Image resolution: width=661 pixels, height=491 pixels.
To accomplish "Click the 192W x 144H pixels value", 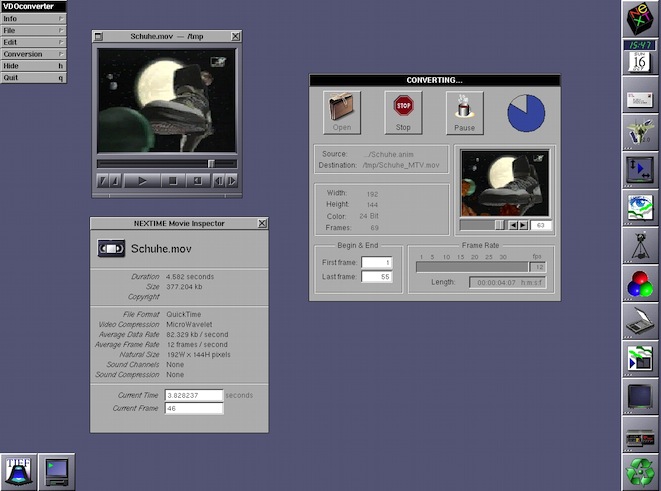I will (x=199, y=355).
